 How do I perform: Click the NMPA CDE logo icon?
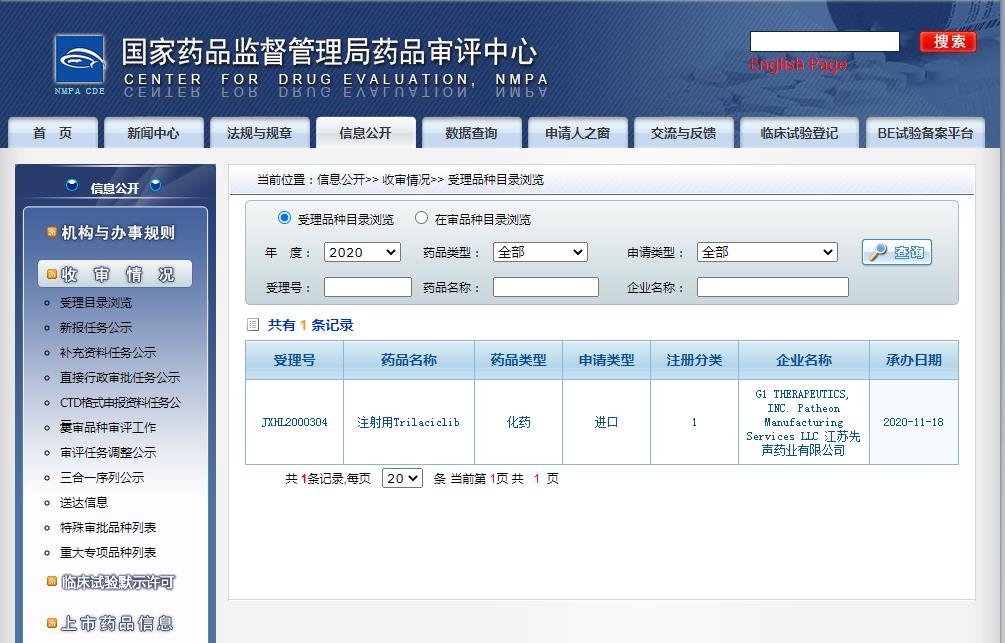point(79,63)
